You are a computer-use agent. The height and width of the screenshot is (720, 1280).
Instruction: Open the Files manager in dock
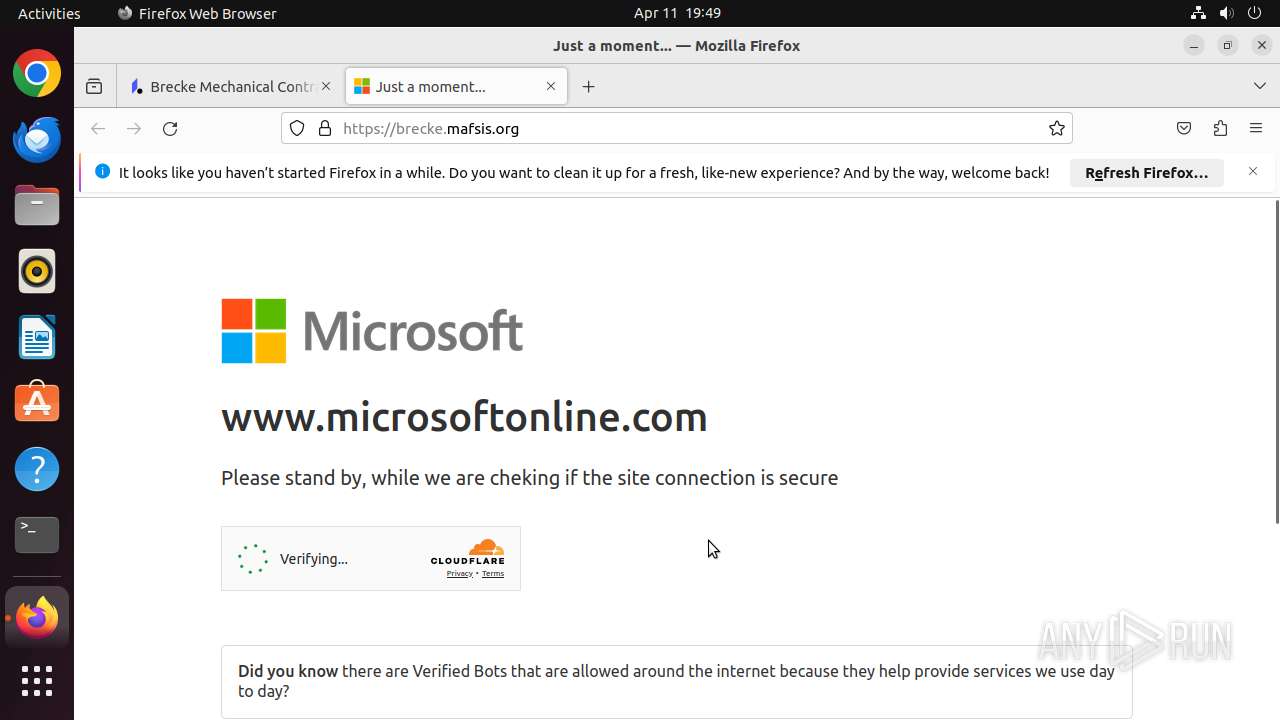37,206
